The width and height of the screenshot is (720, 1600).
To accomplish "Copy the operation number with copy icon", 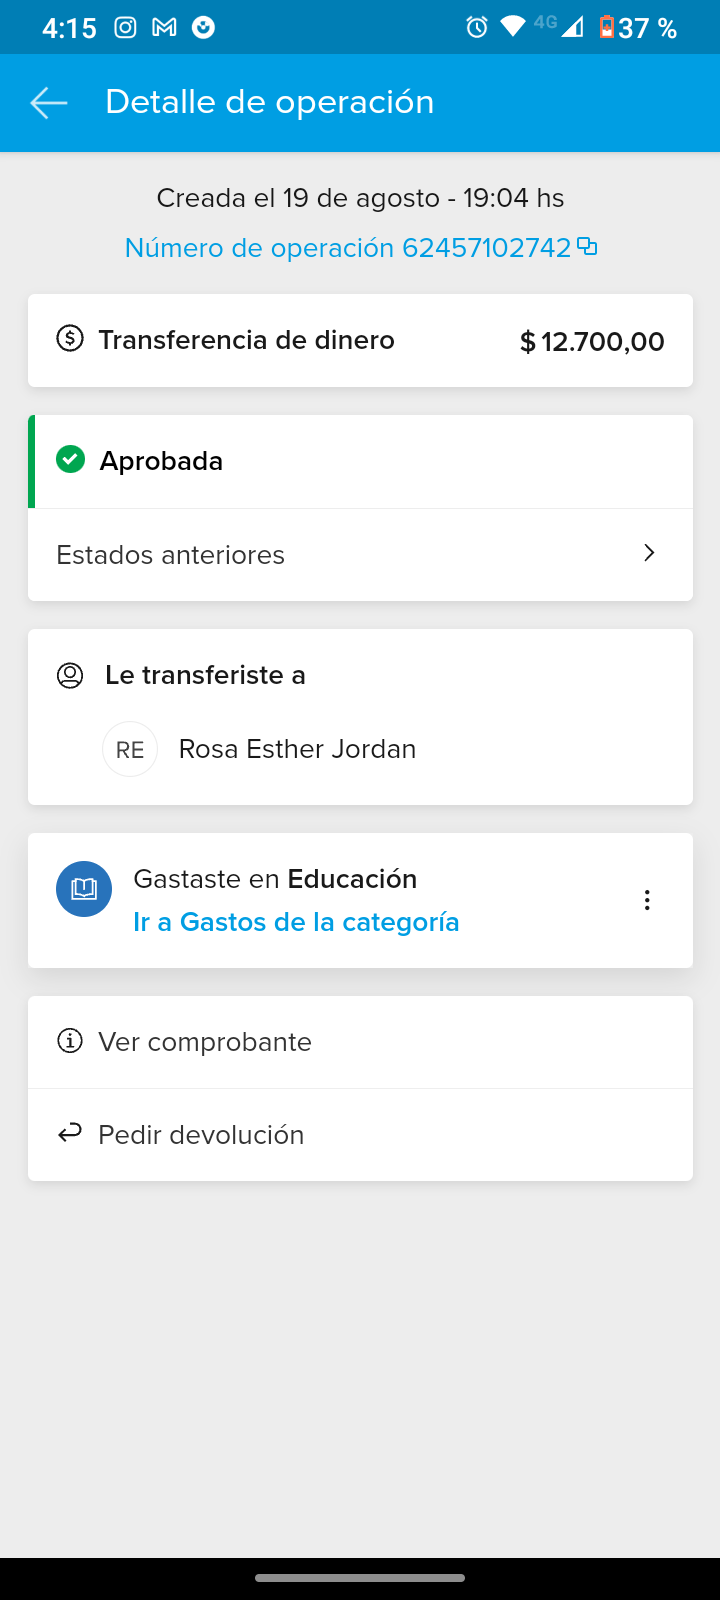I will (x=588, y=246).
